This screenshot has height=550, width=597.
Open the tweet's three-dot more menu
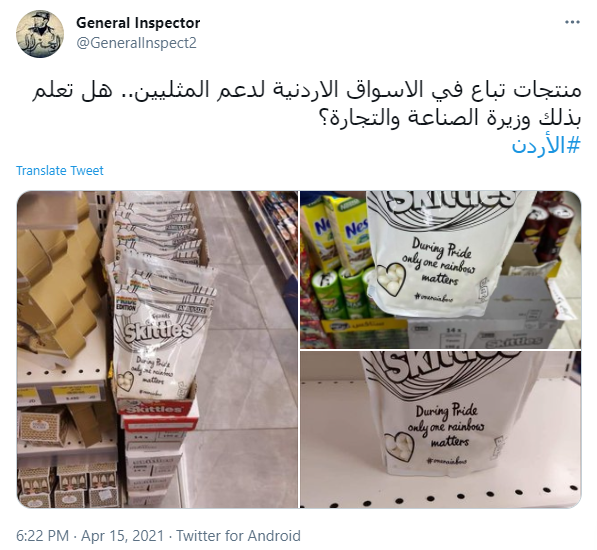[x=572, y=22]
